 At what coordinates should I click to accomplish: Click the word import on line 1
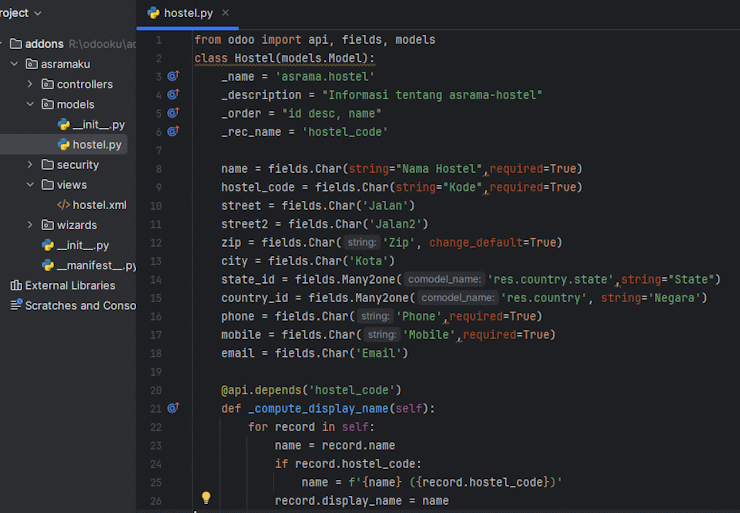click(x=281, y=40)
